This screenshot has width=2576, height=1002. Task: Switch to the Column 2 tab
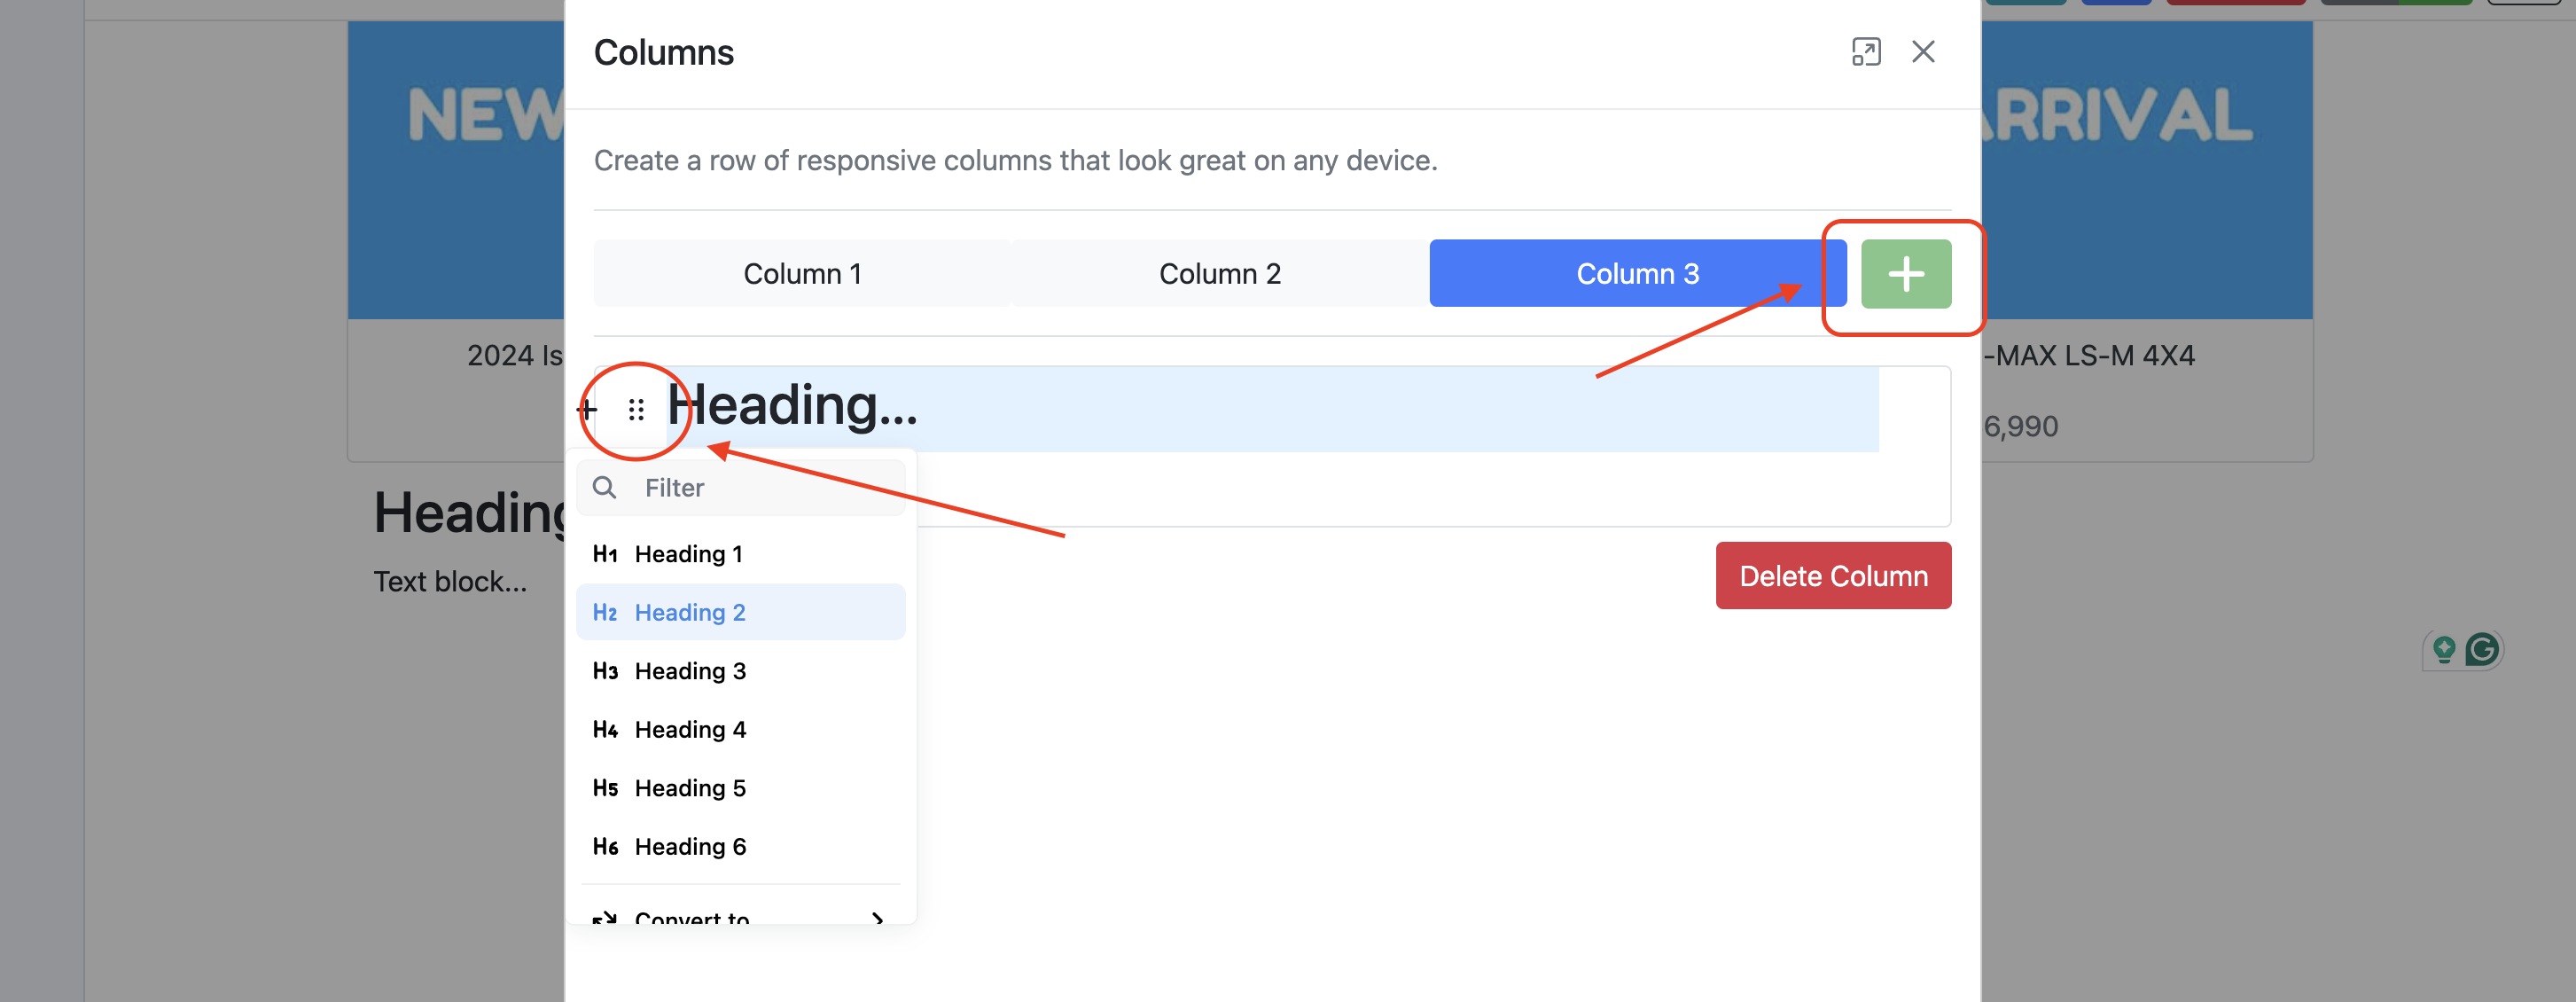tap(1219, 274)
